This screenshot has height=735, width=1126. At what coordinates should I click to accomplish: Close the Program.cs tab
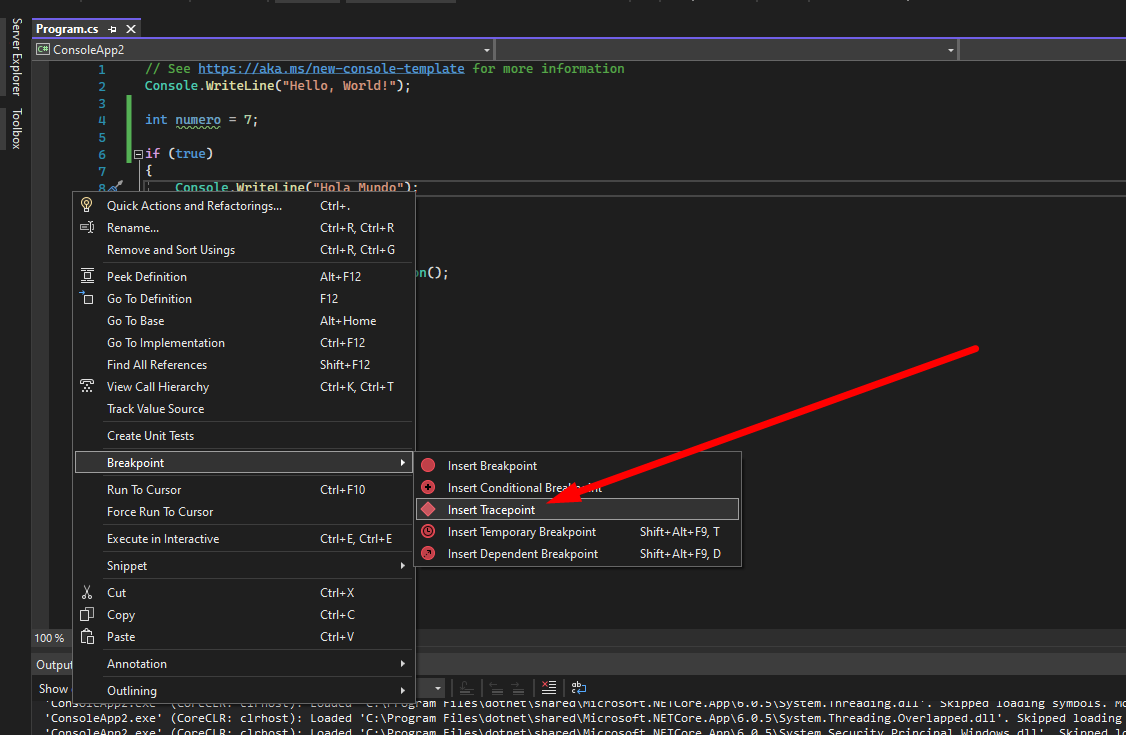coord(129,30)
